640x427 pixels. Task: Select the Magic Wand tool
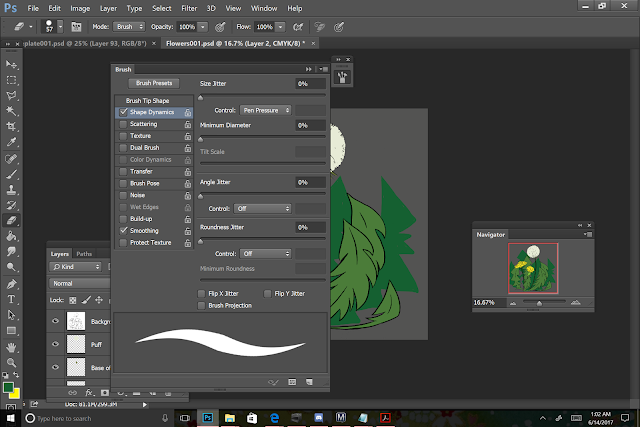click(11, 111)
